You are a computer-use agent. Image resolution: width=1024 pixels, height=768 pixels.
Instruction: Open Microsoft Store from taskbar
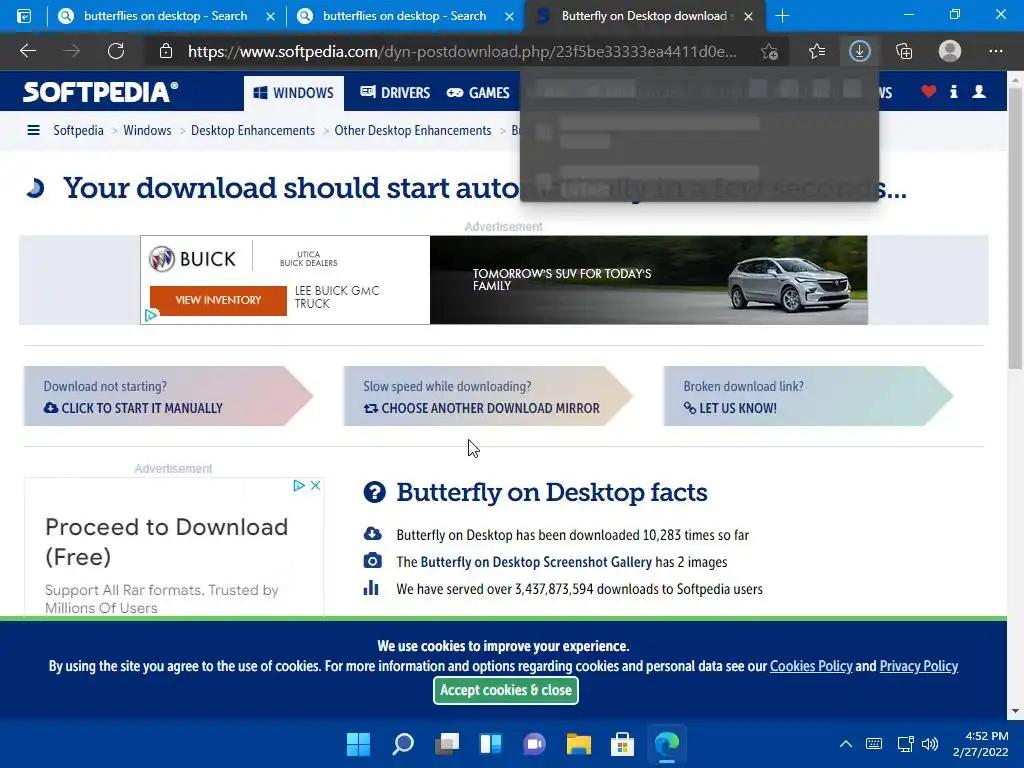622,744
